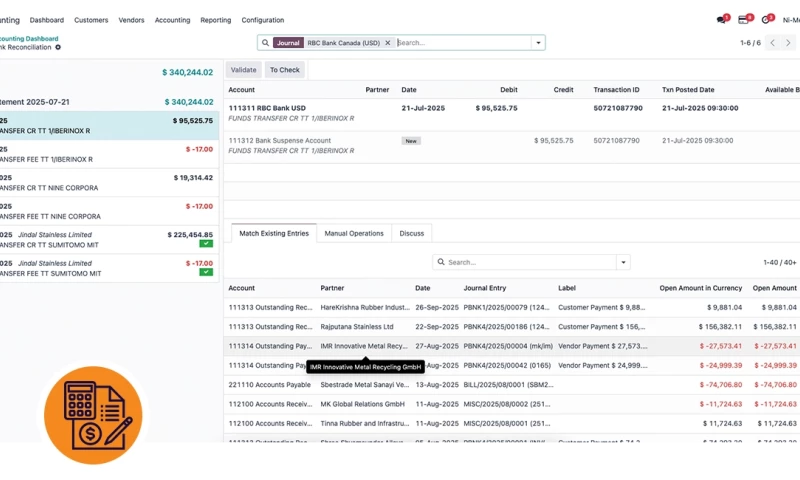
Task: Click the magnifier icon in top search bar
Action: click(265, 43)
